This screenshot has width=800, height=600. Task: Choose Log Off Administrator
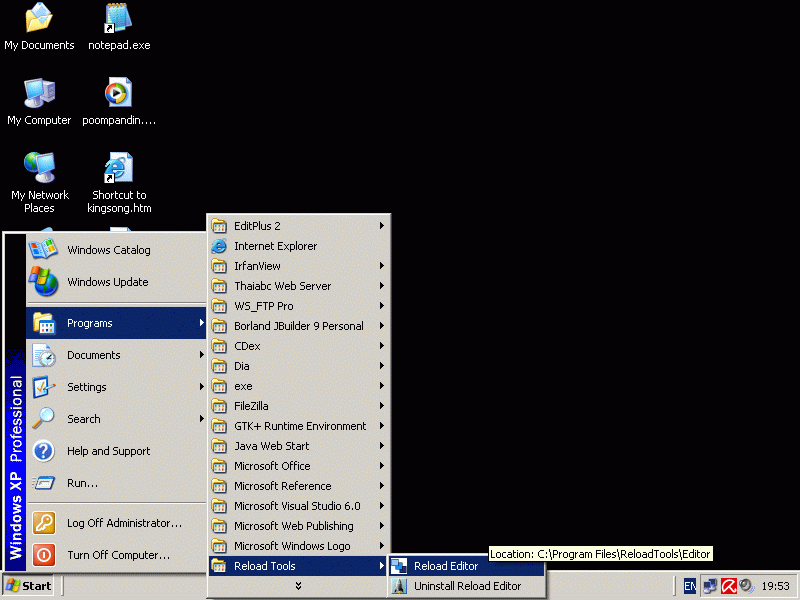124,523
